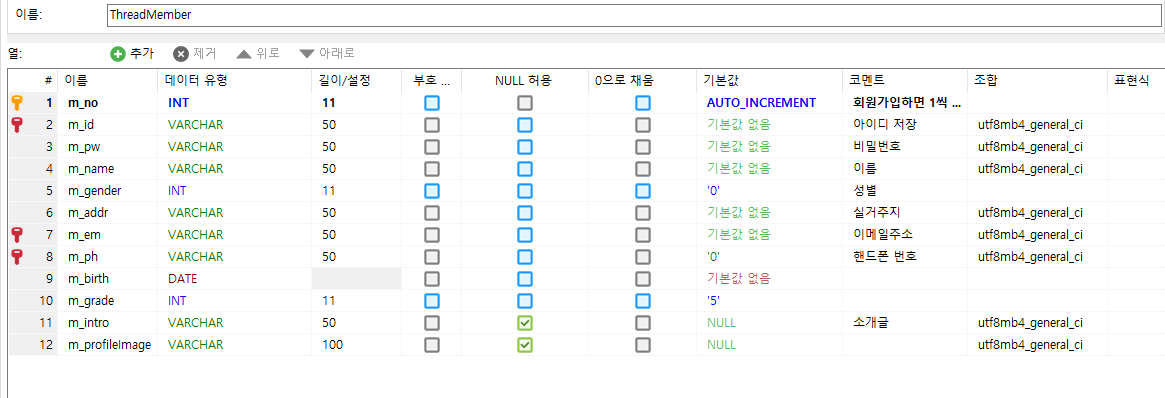Click the 추가 button label
The height and width of the screenshot is (398, 1165).
[x=142, y=53]
